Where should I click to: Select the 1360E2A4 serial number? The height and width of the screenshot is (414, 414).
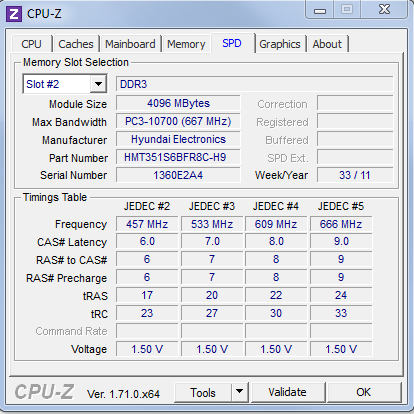(x=178, y=175)
